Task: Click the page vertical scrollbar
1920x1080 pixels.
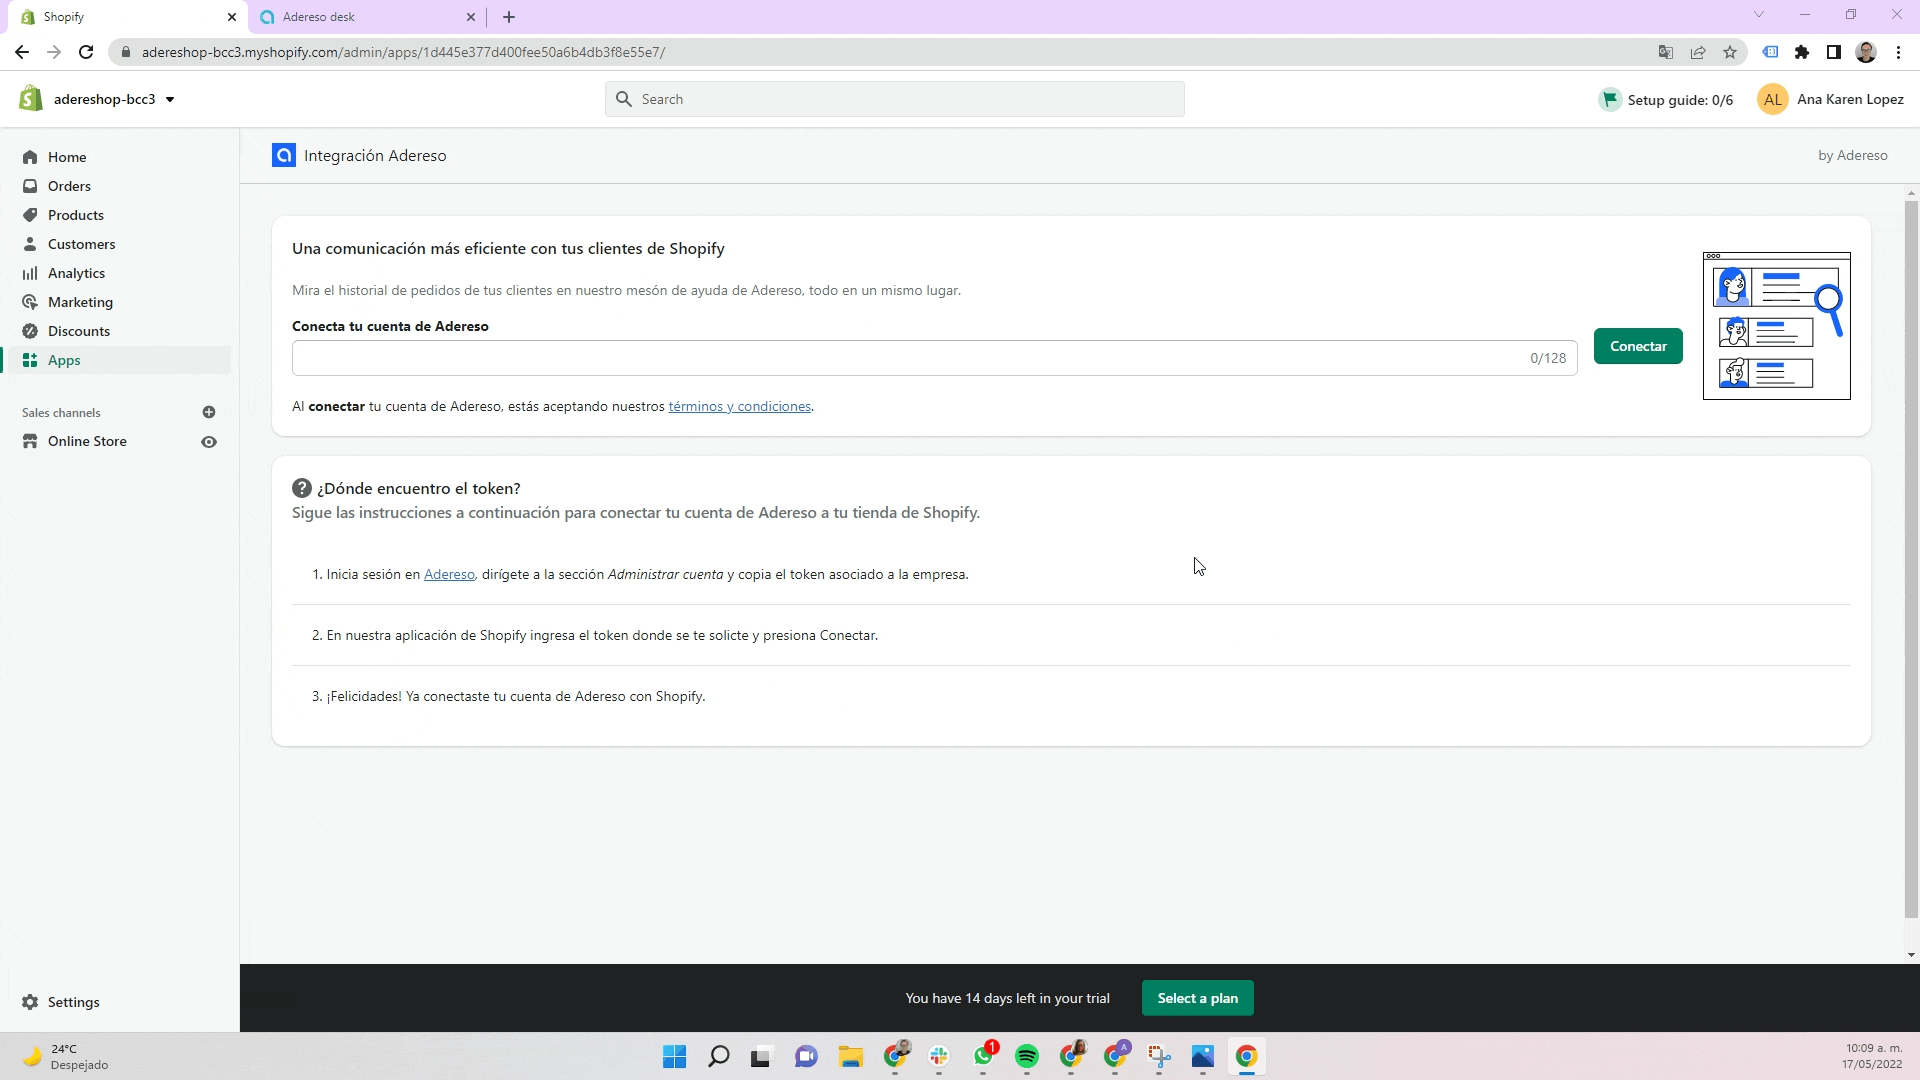Action: click(x=1911, y=560)
